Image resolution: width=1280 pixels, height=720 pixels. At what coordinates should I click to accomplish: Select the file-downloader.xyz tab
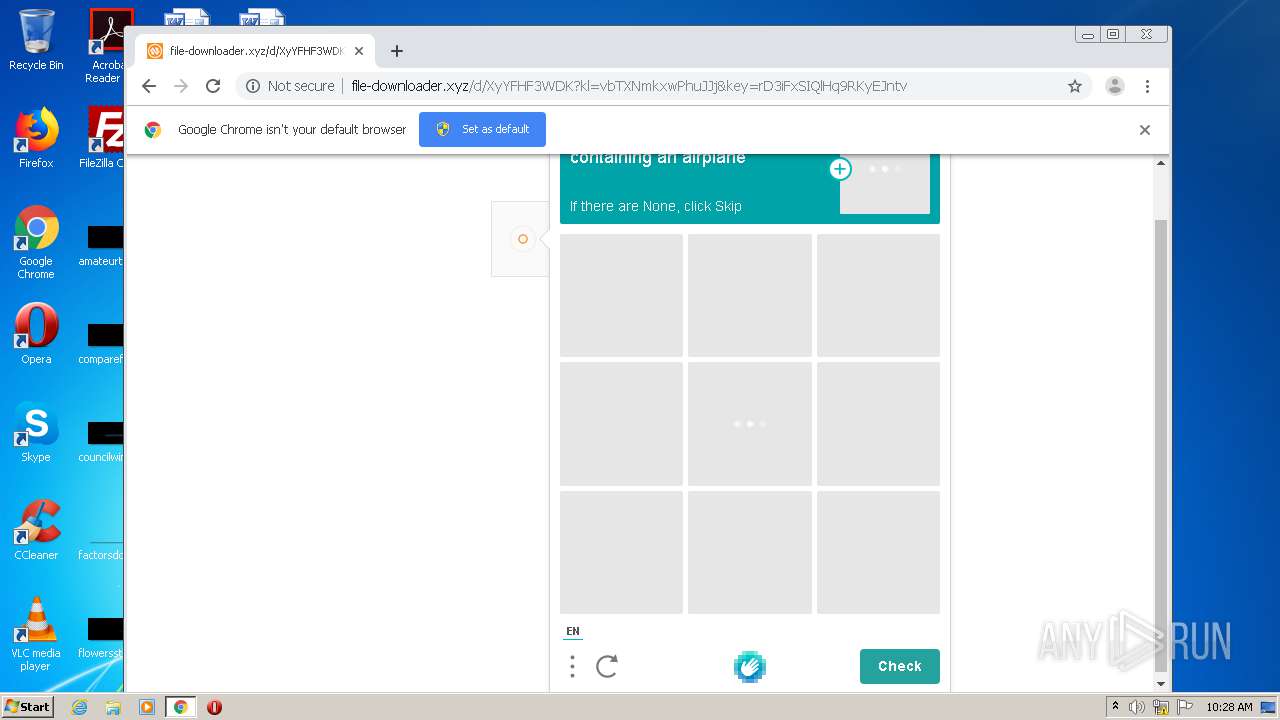255,51
